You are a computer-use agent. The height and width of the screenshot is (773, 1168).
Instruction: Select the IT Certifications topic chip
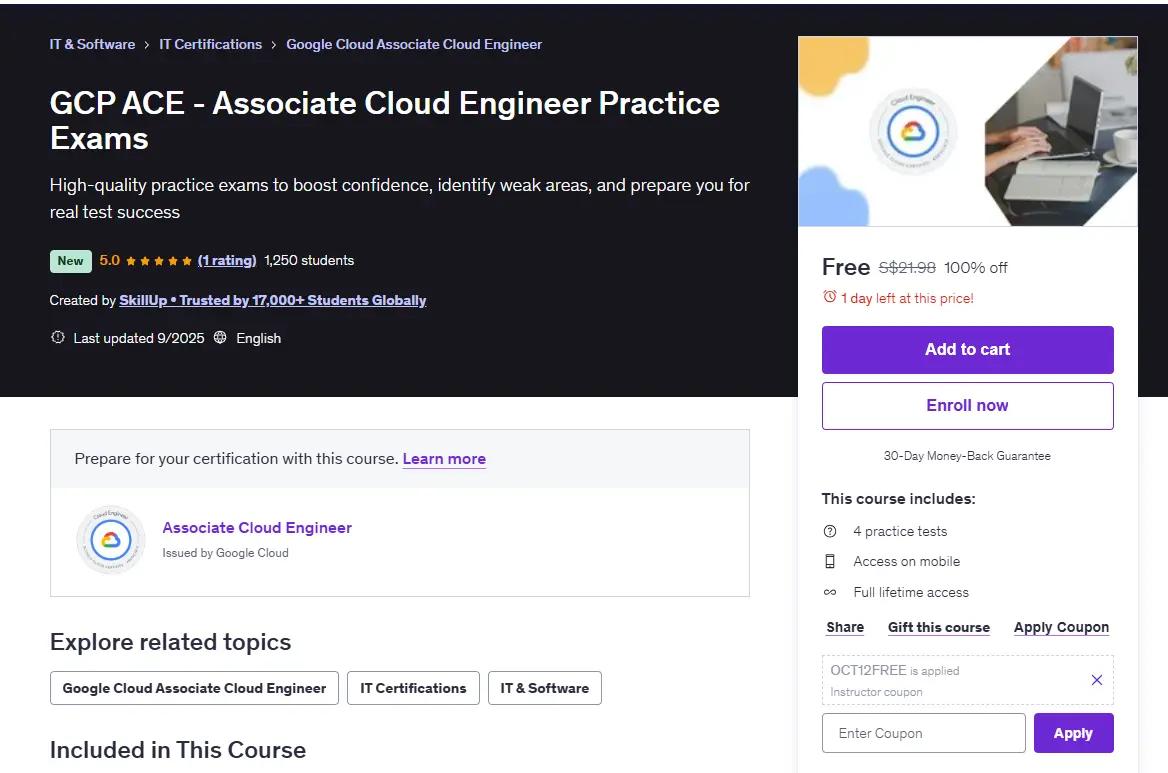[x=413, y=688]
